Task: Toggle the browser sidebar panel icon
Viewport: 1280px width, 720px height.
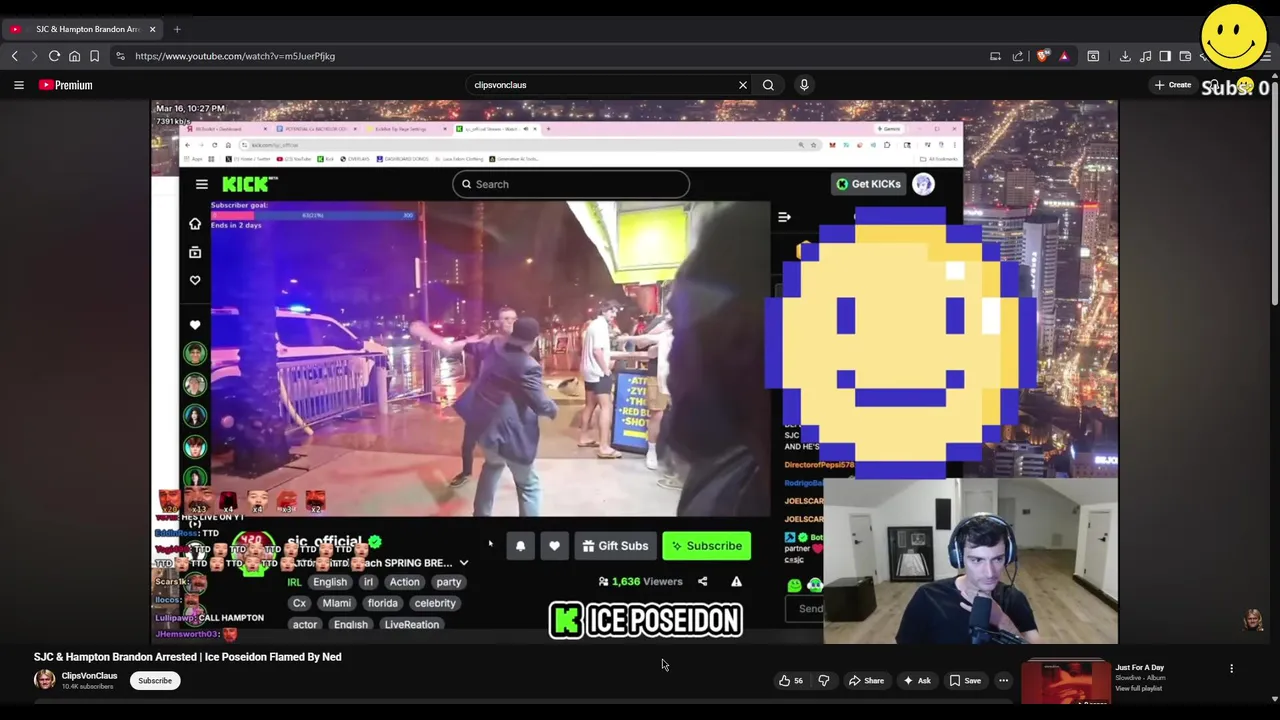Action: coord(1165,56)
